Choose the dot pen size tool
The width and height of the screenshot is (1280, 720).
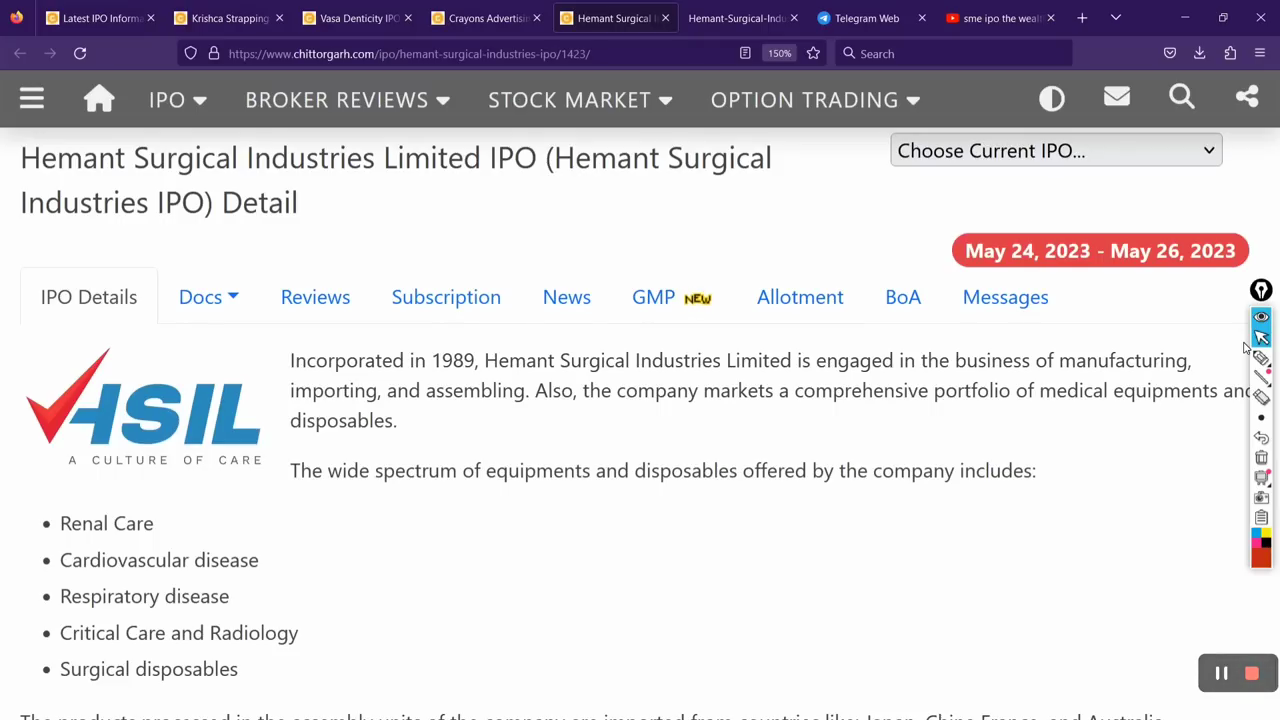tap(1261, 418)
